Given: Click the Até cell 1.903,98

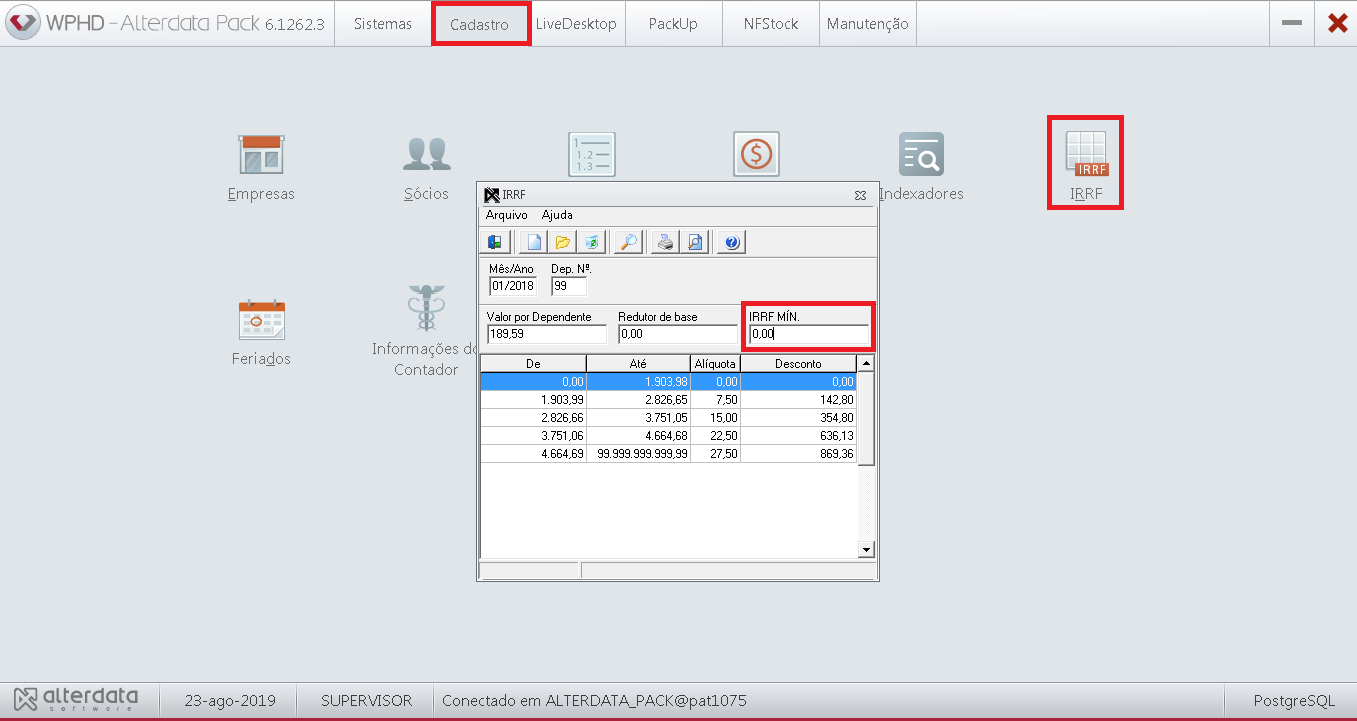Looking at the screenshot, I should pos(638,381).
